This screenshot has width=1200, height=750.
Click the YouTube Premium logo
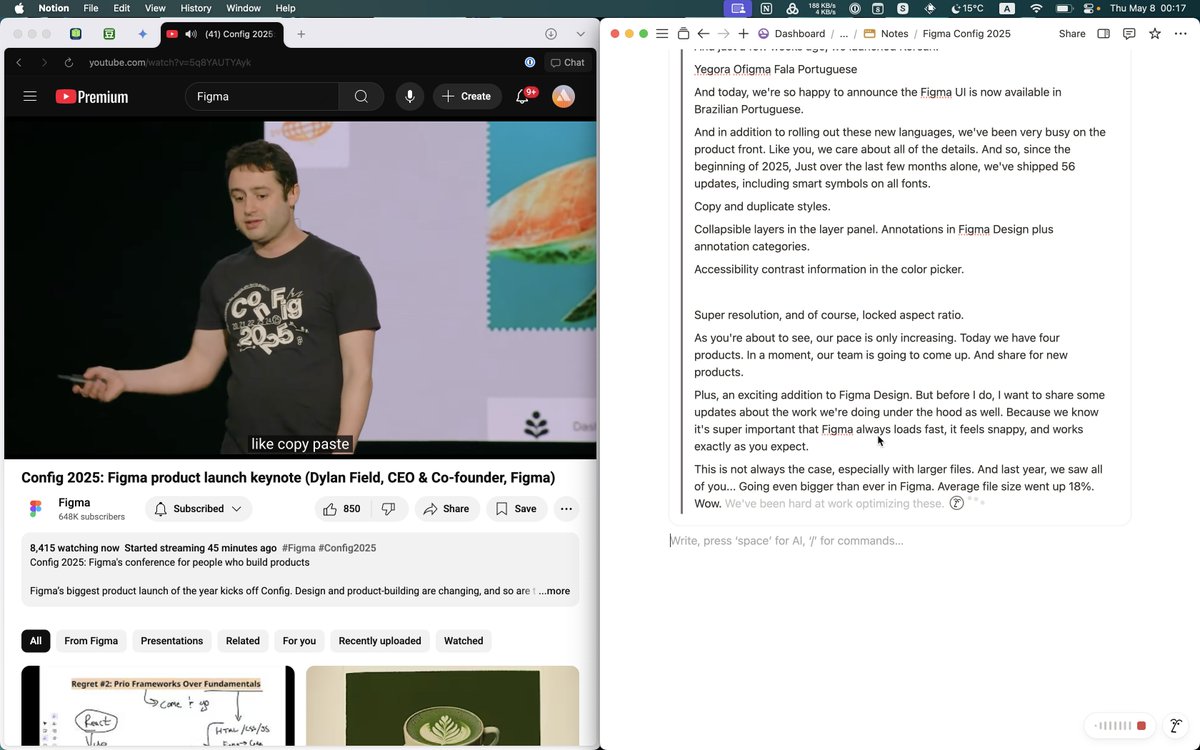[92, 97]
